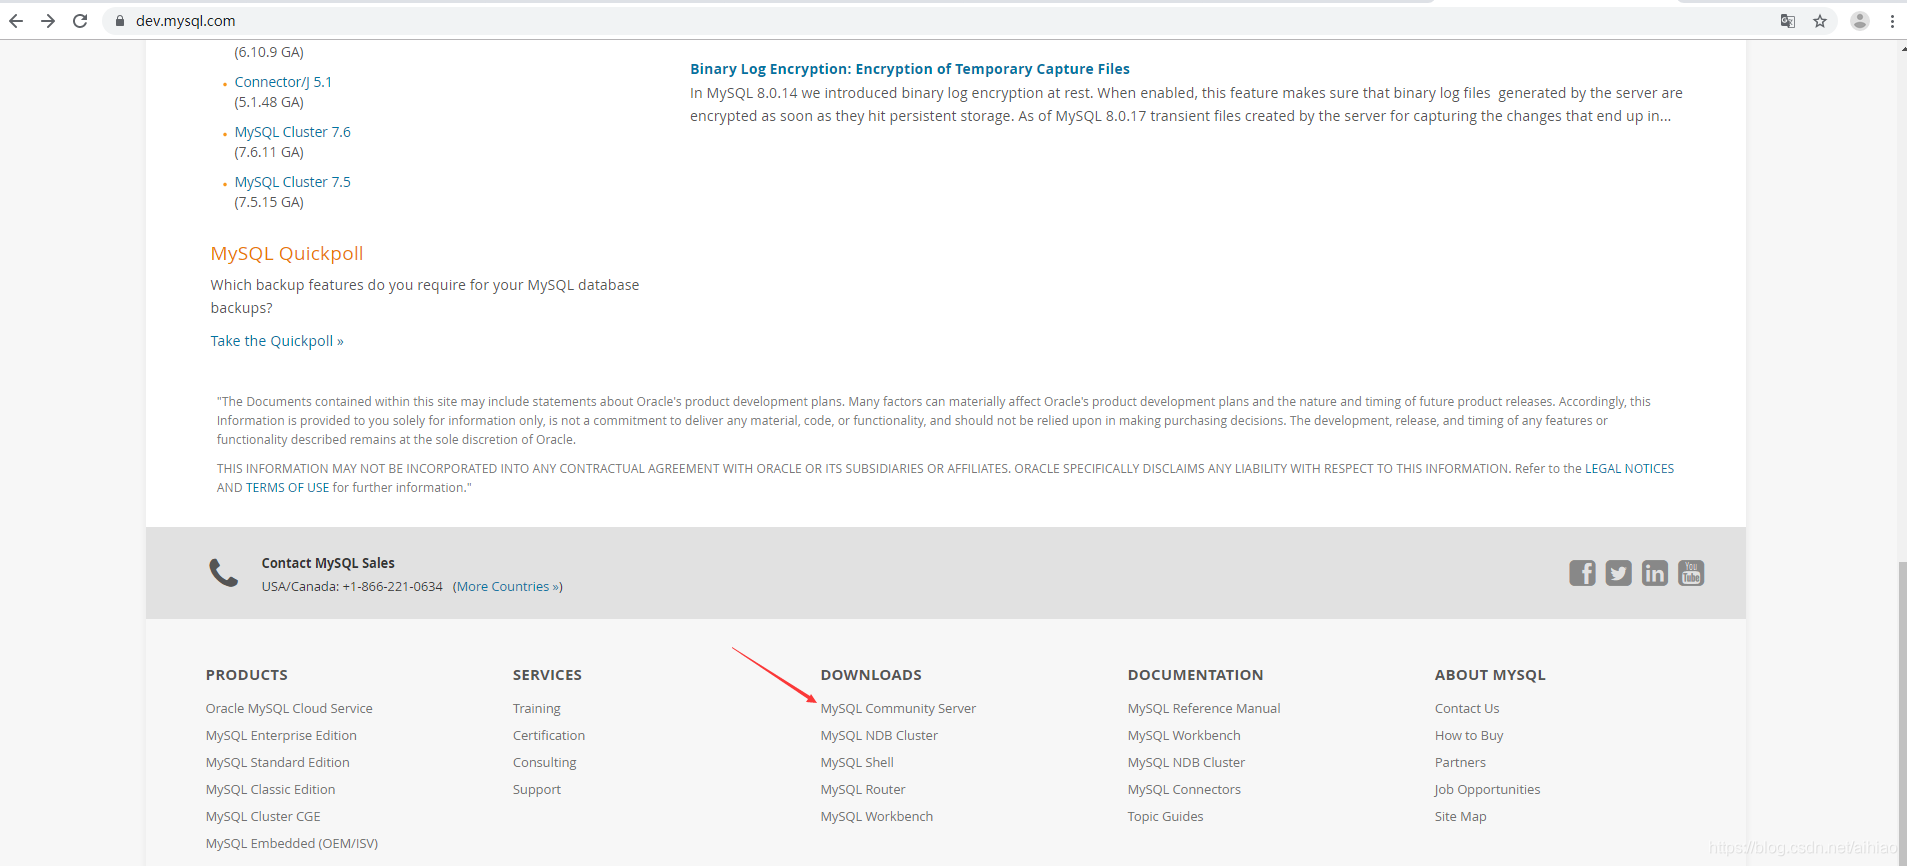This screenshot has width=1907, height=866.
Task: Open MySQL Cluster CGE footer link
Action: tap(263, 817)
